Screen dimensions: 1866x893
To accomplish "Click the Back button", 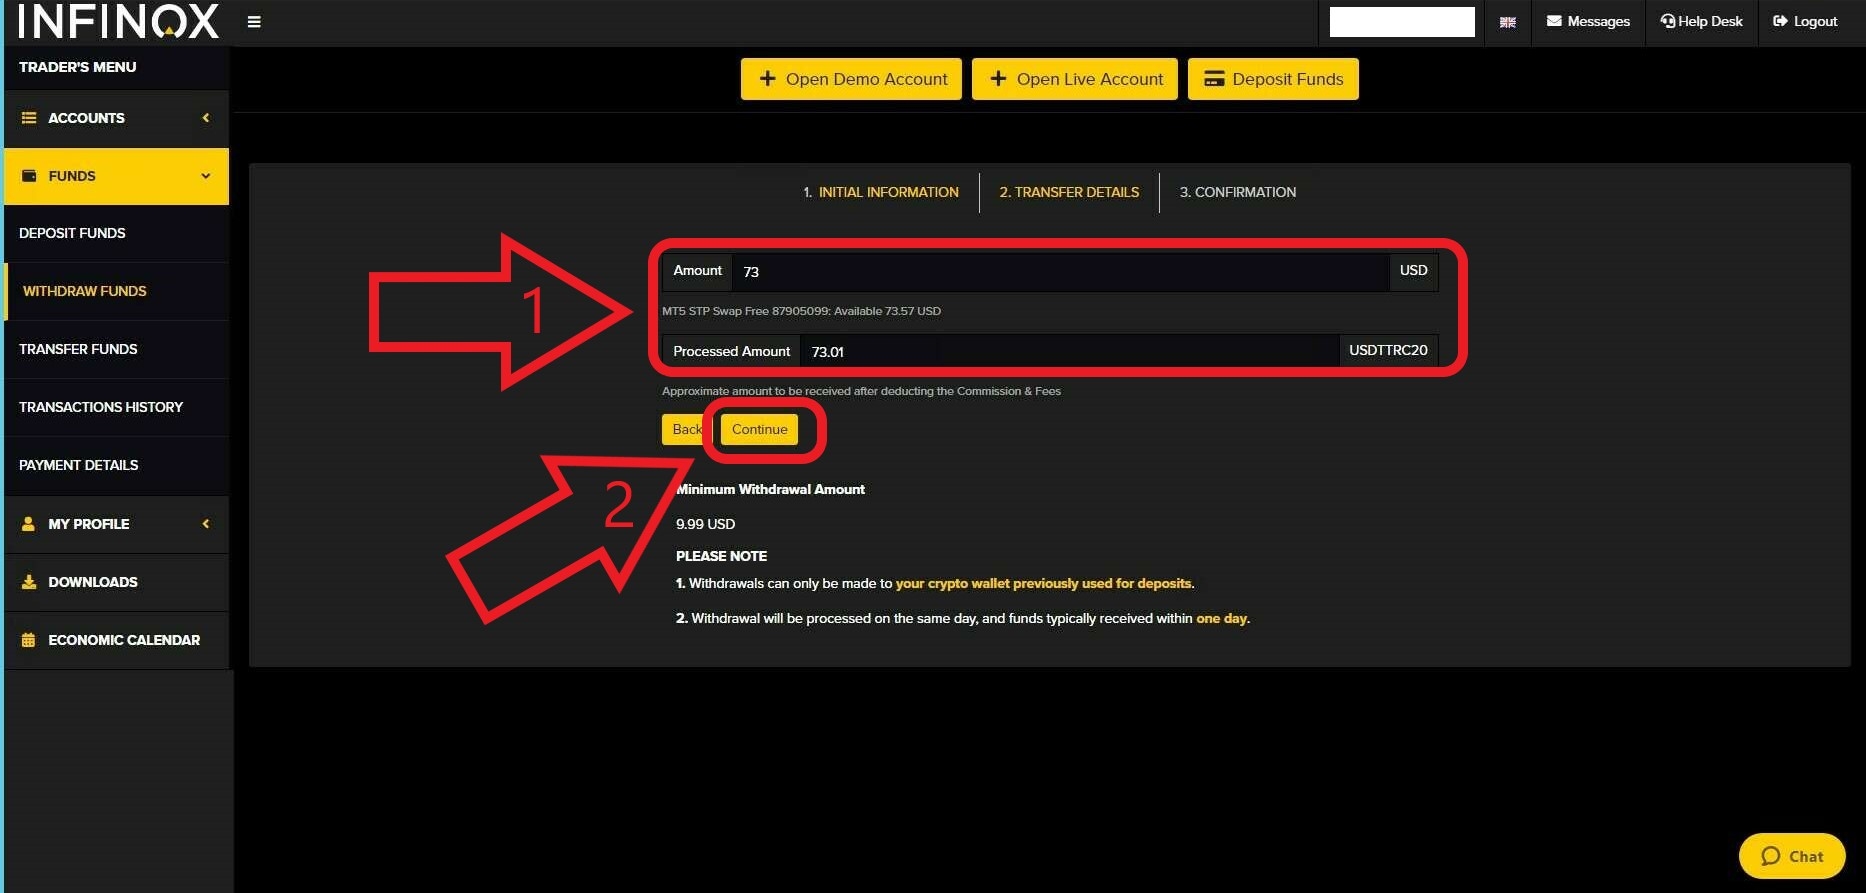I will [x=687, y=429].
